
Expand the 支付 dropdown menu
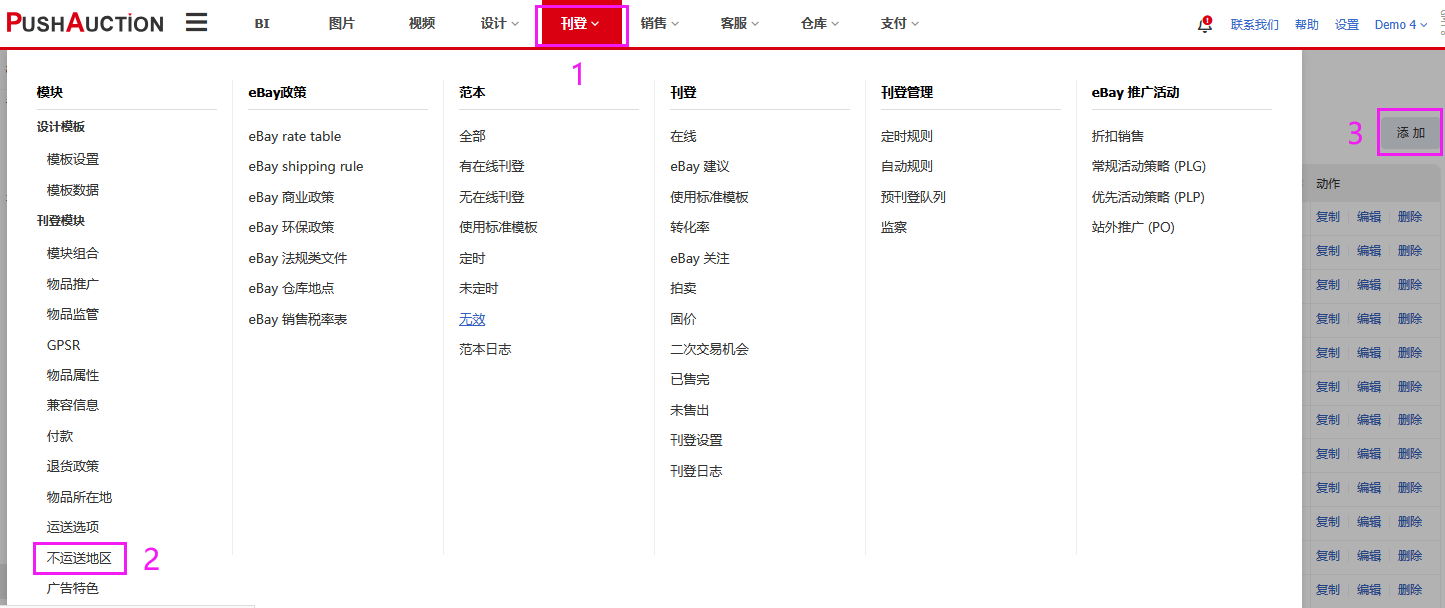[900, 24]
